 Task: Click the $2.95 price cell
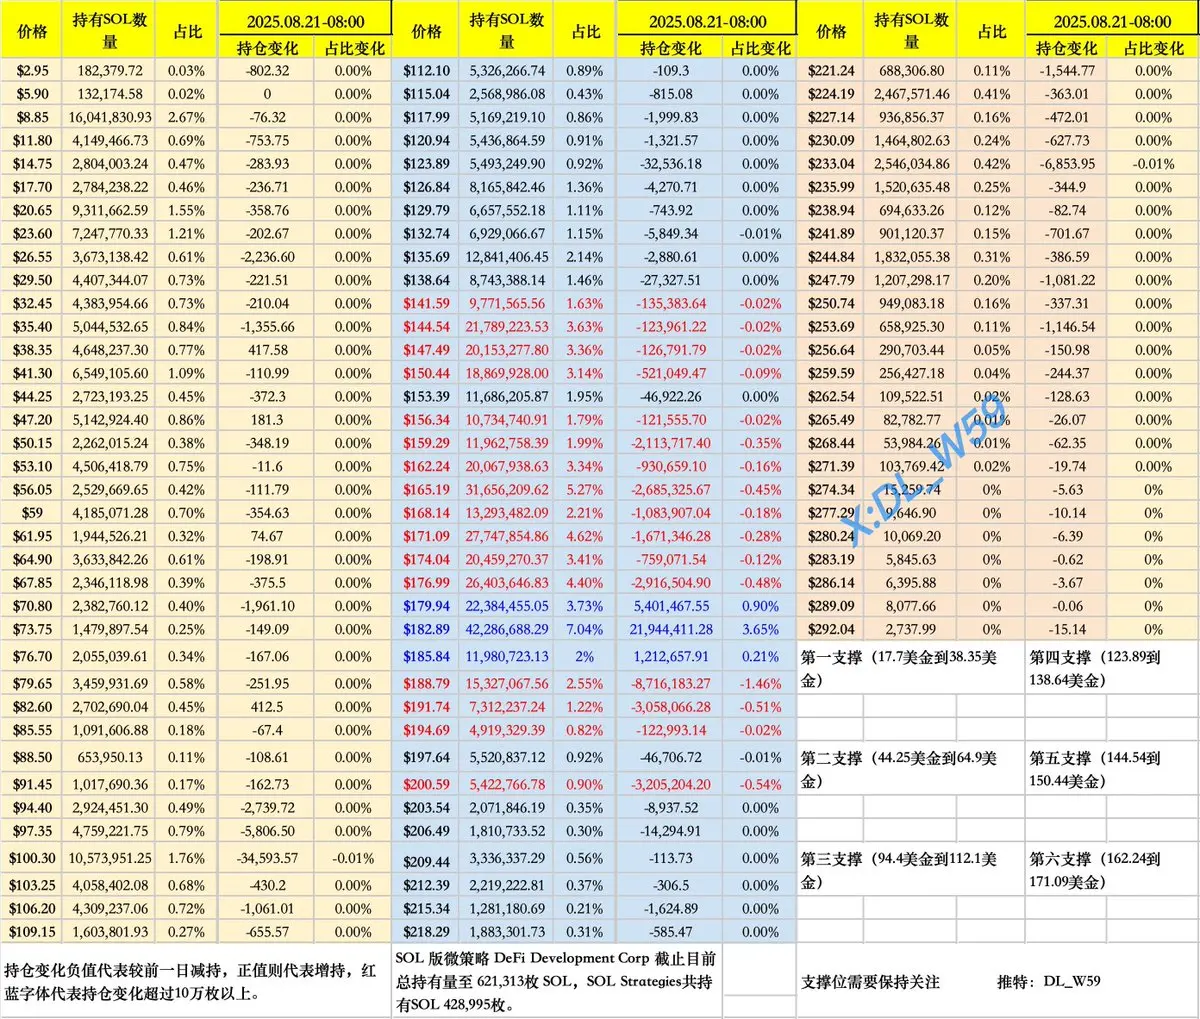click(x=32, y=71)
